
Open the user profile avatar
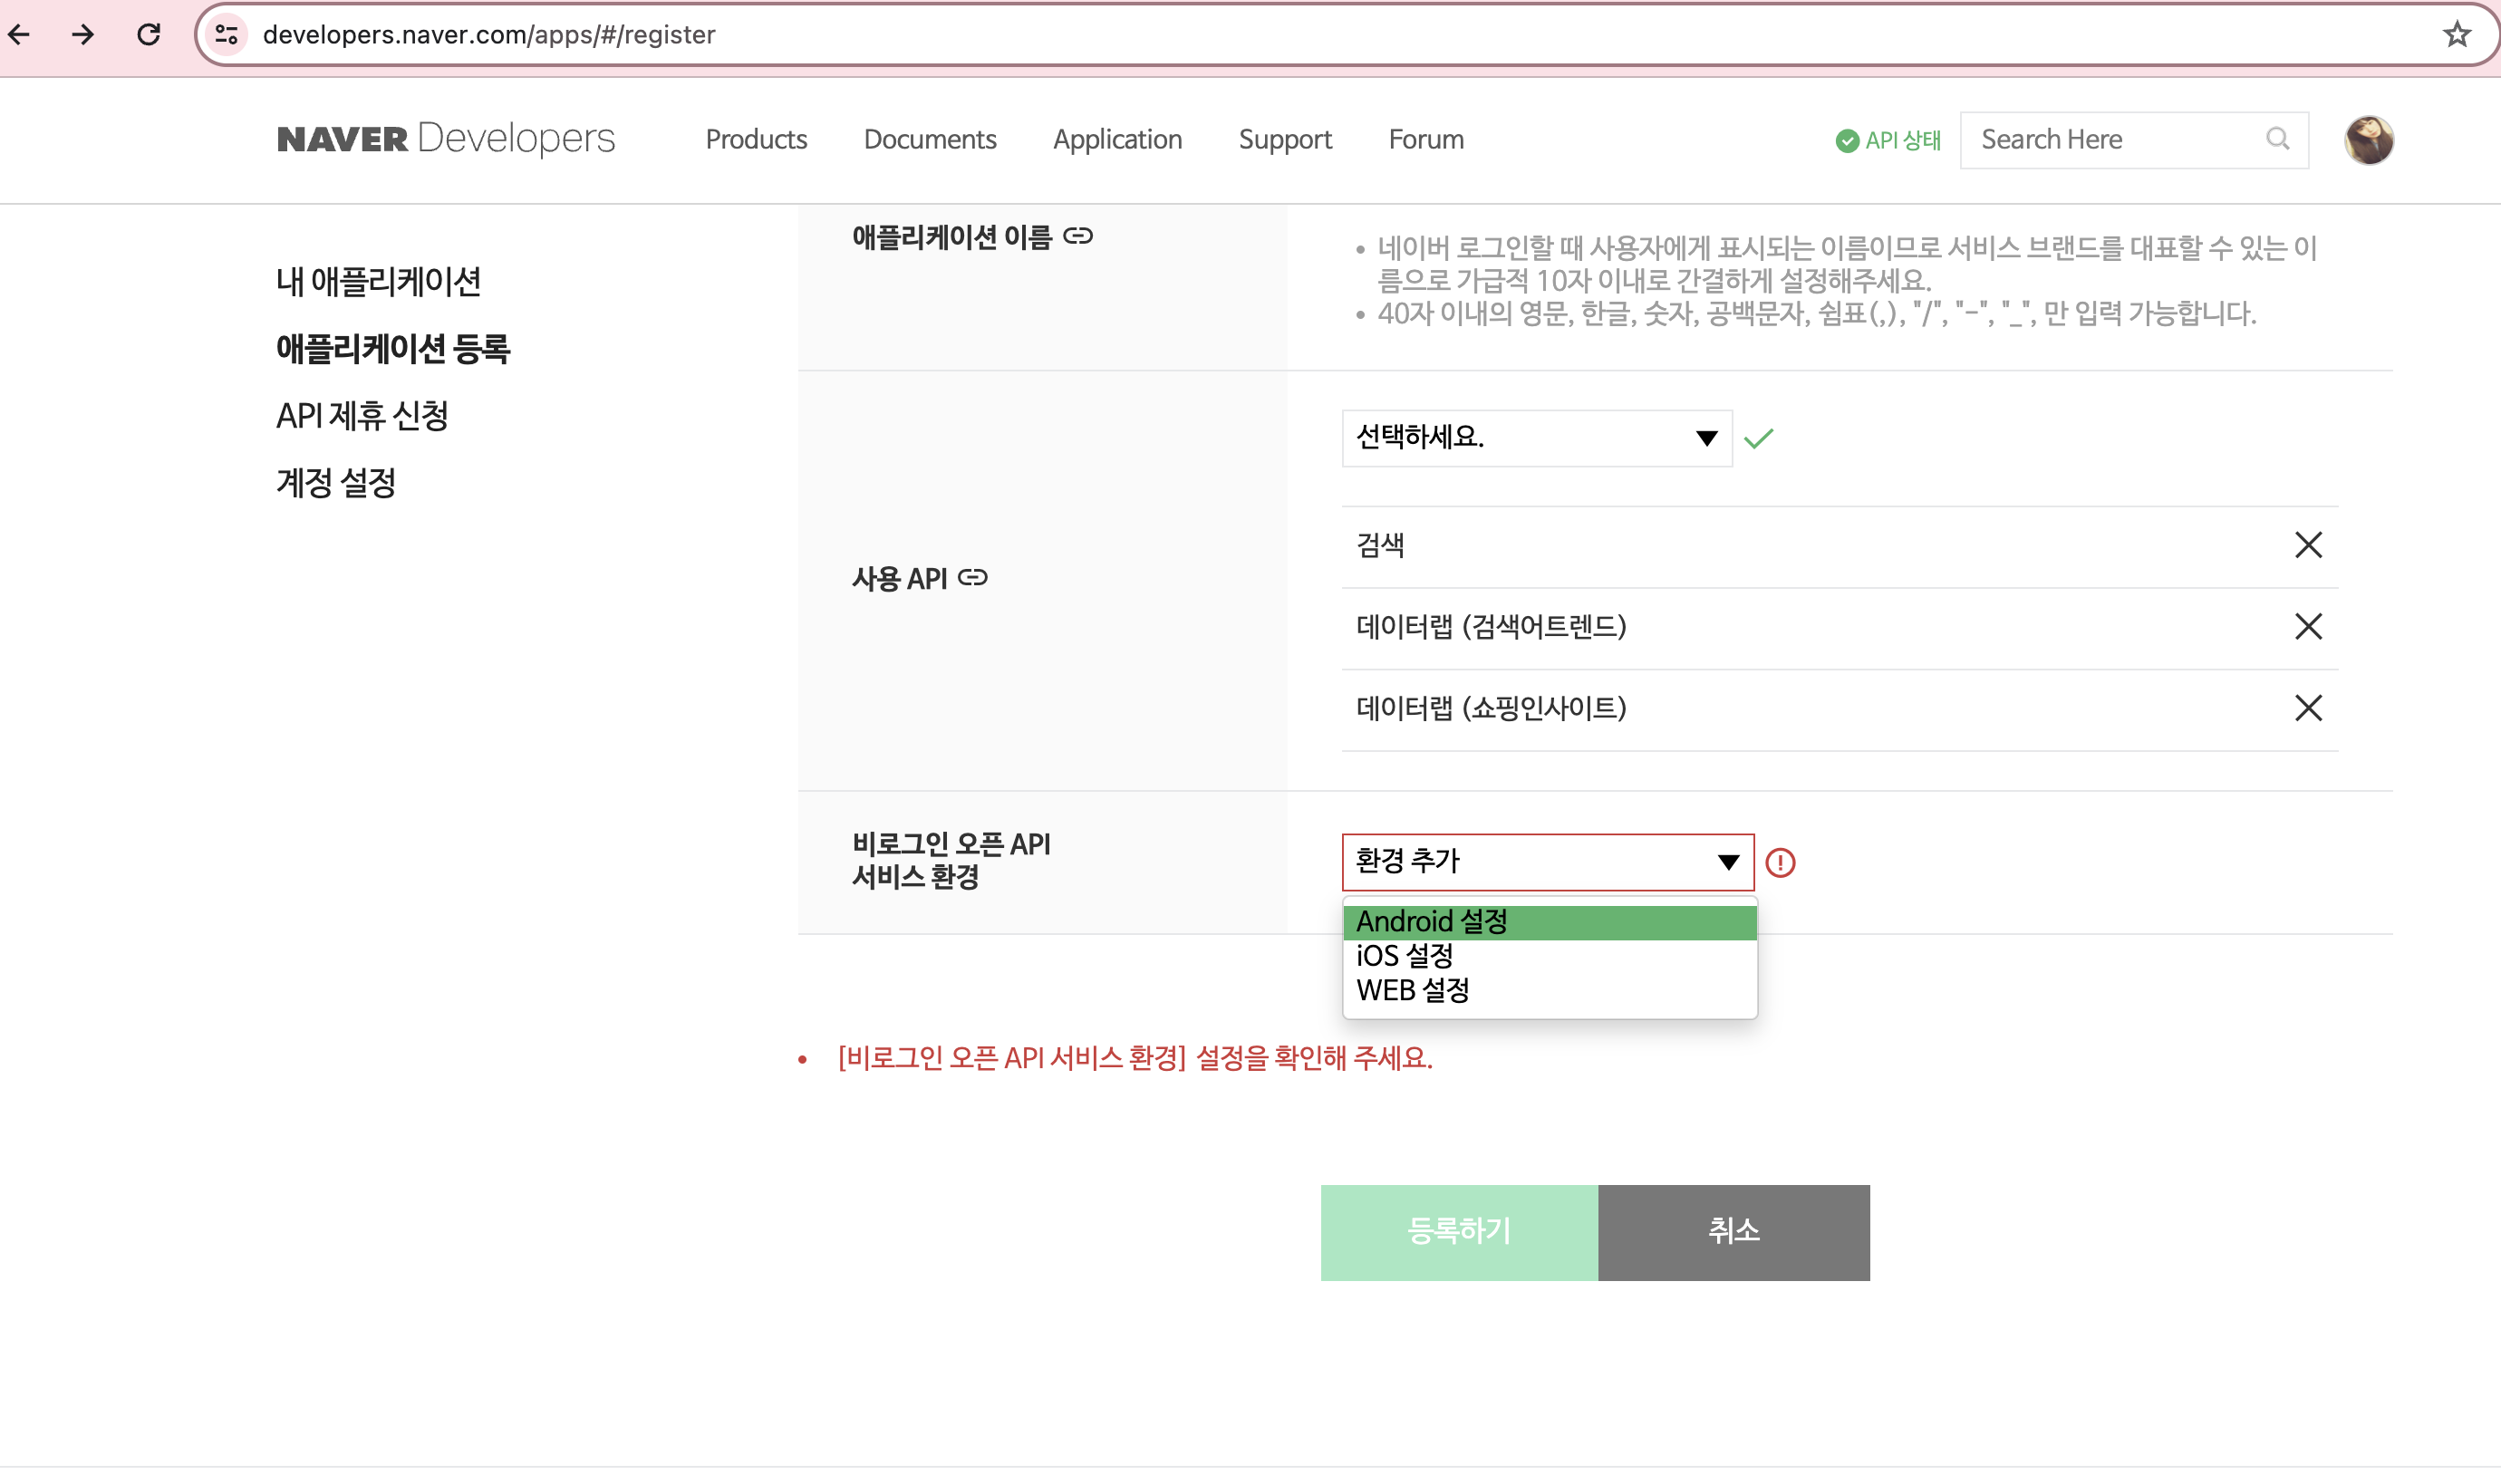point(2368,140)
